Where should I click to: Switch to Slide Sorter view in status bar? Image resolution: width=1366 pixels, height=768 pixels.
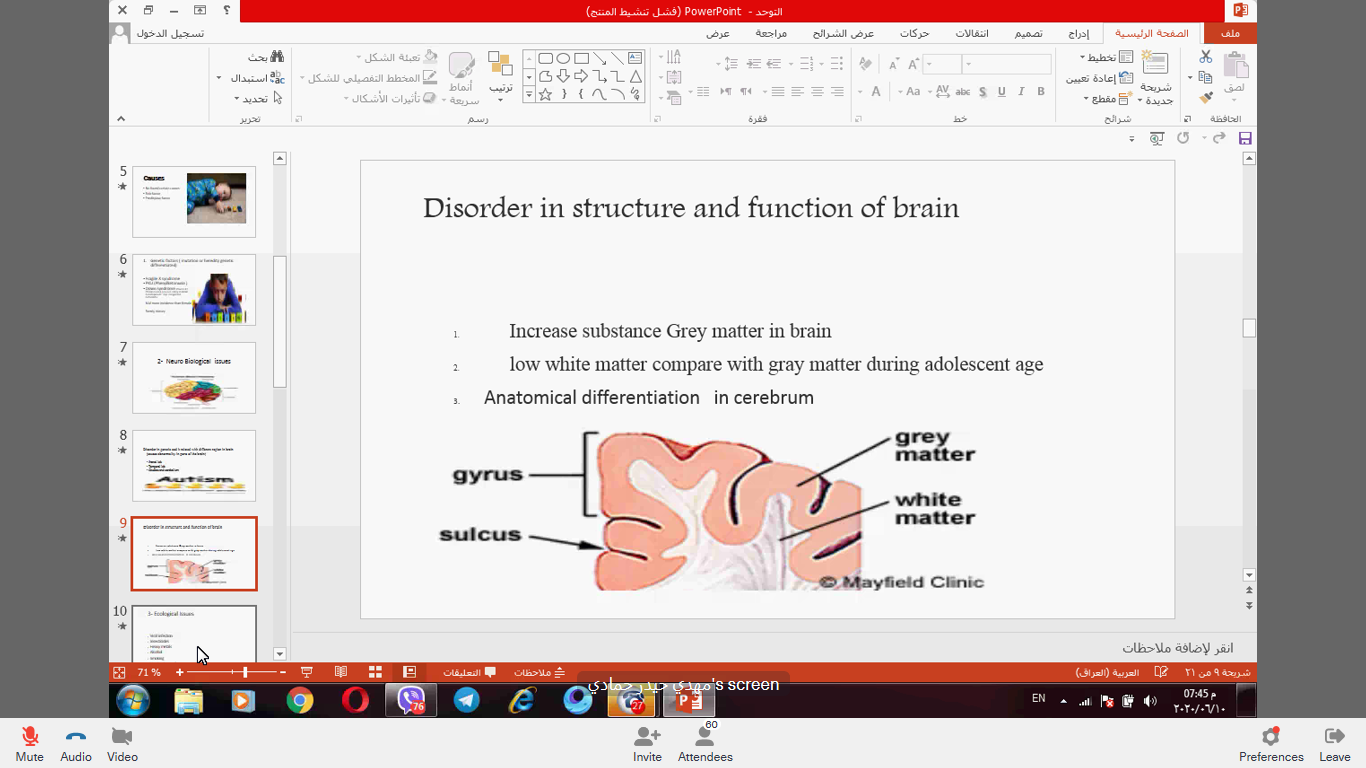pos(375,672)
